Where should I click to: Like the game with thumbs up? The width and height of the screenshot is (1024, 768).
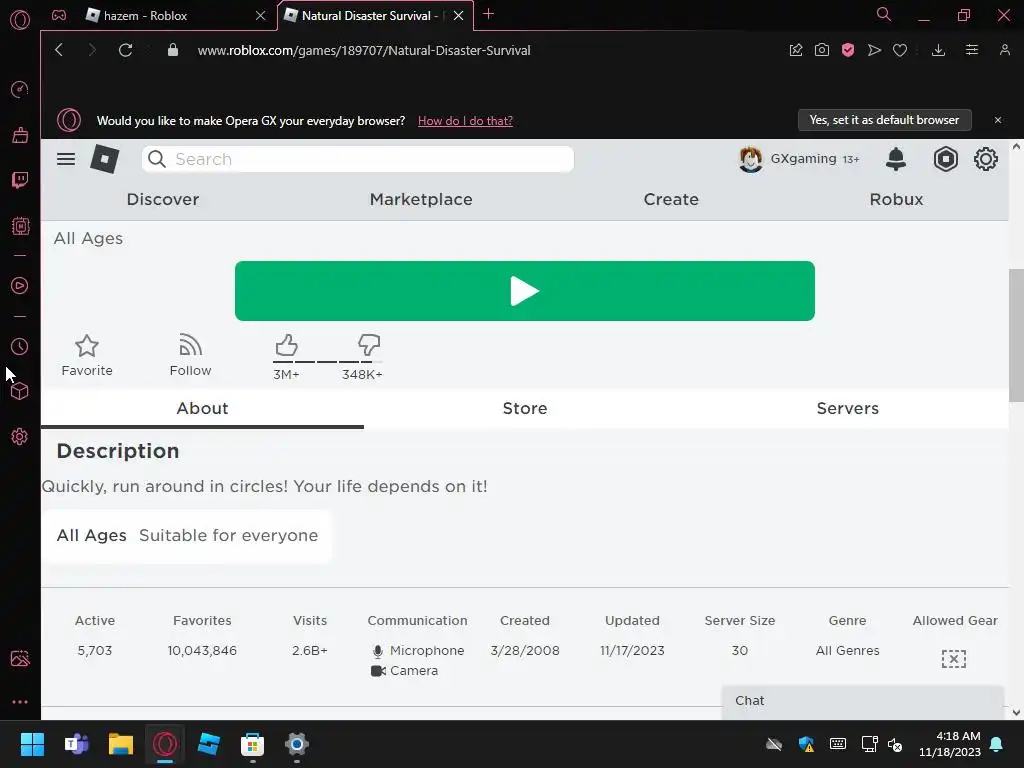click(286, 346)
